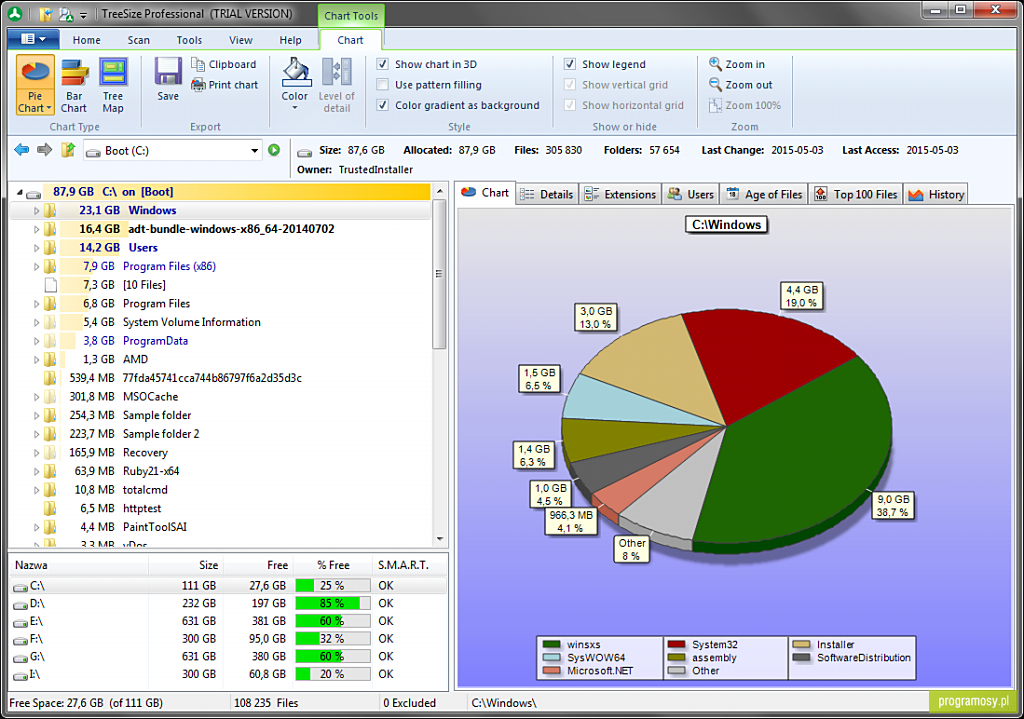Click the Installer legend color swatch
1024x719 pixels.
click(801, 645)
